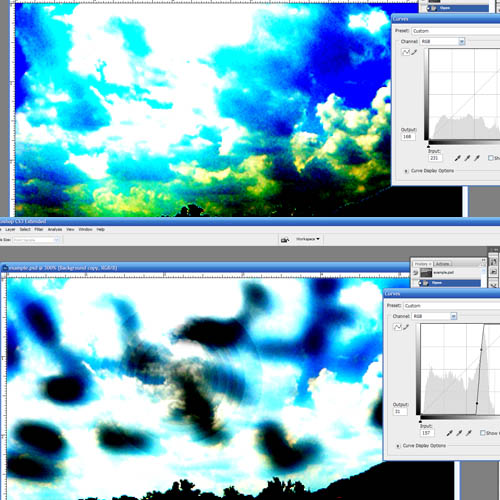Viewport: 500px width, 500px height.
Task: Click history brush source icon beside example.psd
Action: (x=415, y=273)
